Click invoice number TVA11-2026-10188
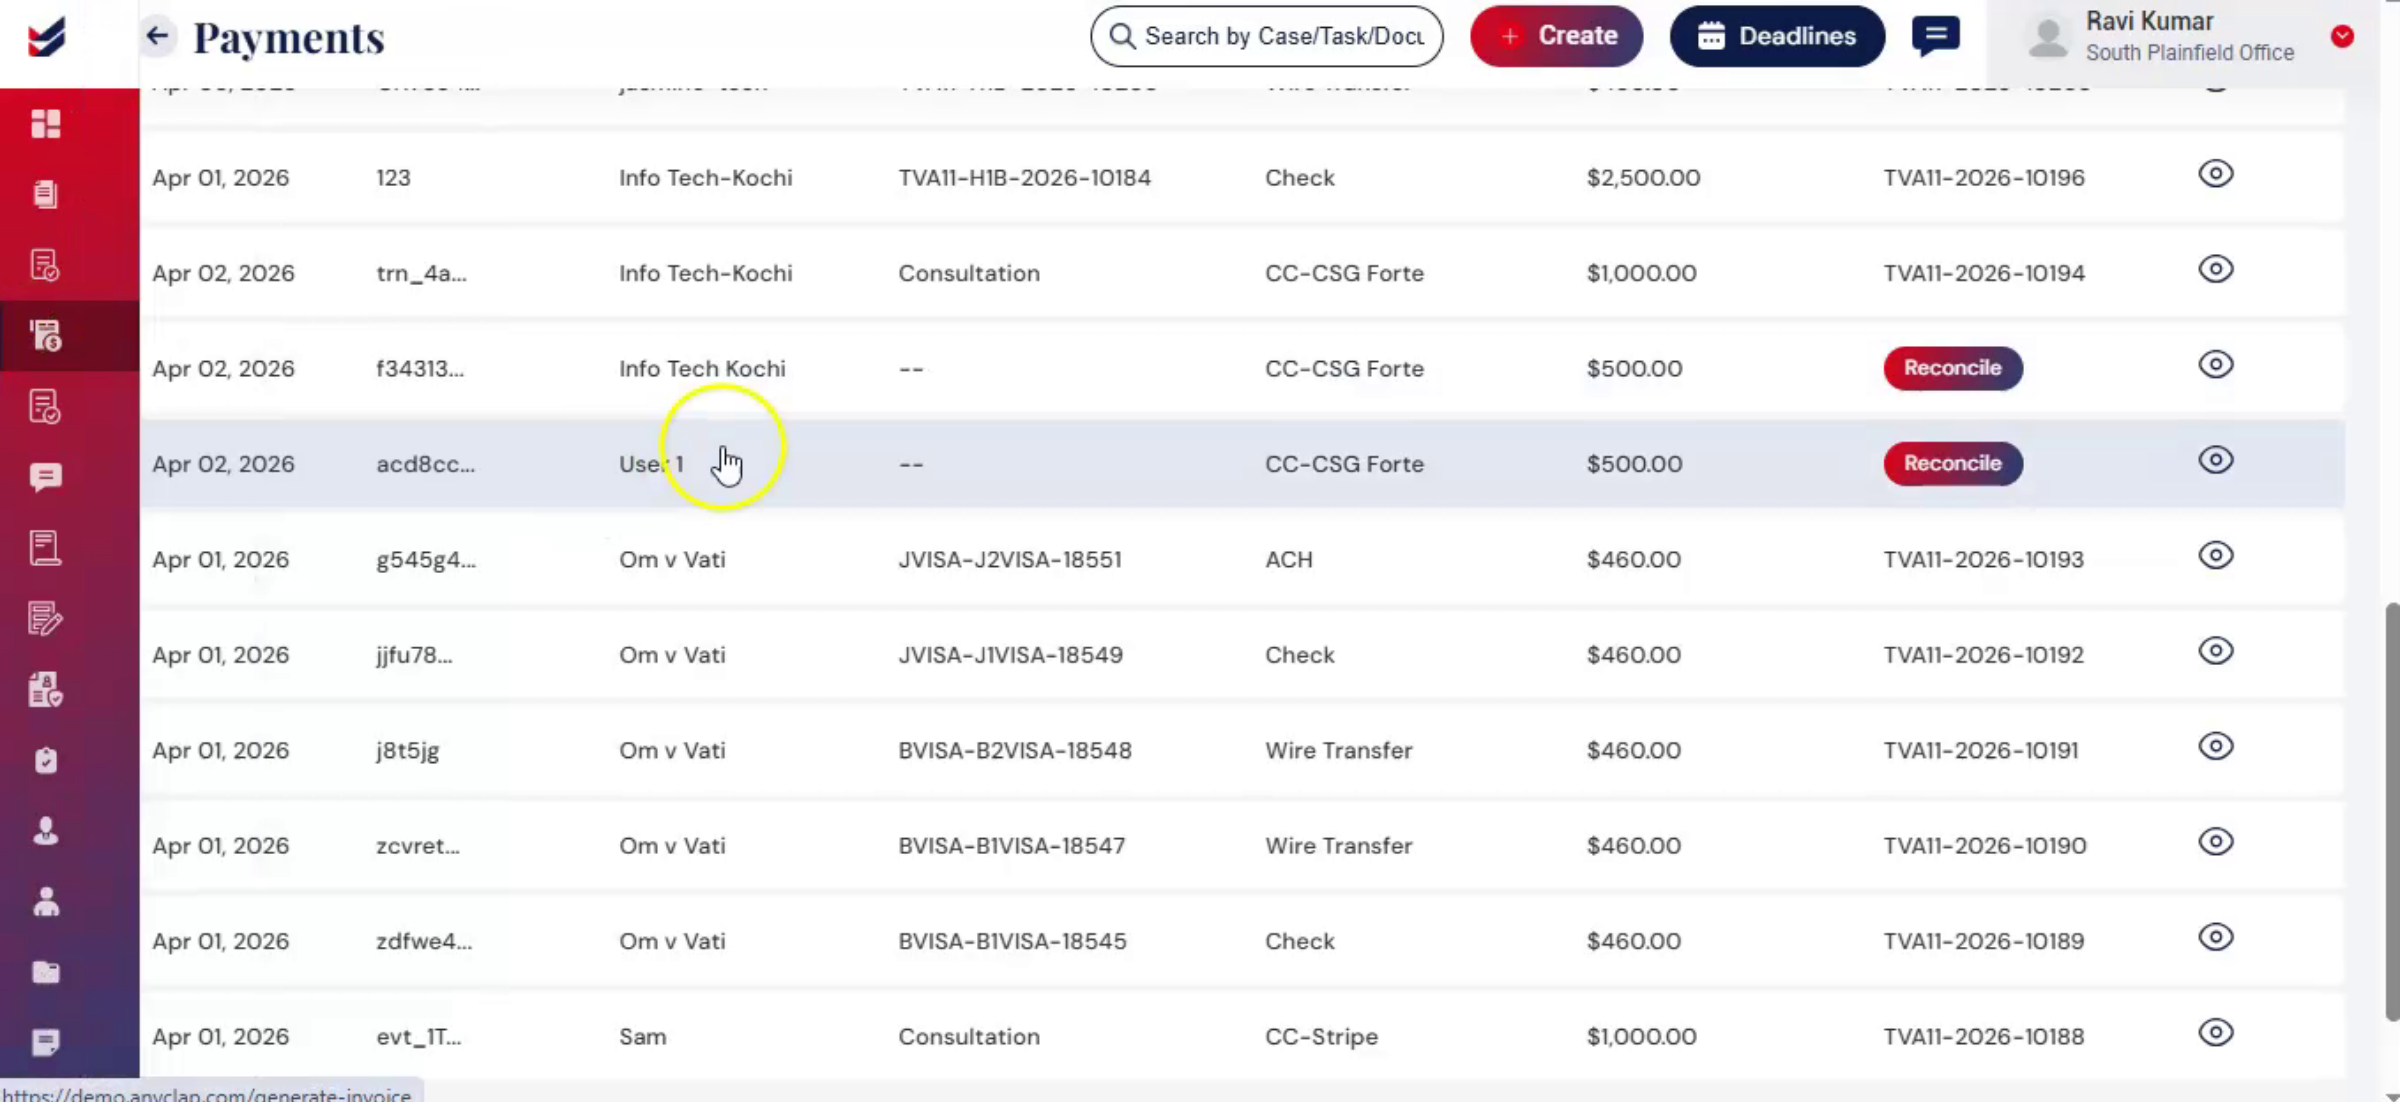Screen dimensions: 2400x1102 click(x=1983, y=1037)
